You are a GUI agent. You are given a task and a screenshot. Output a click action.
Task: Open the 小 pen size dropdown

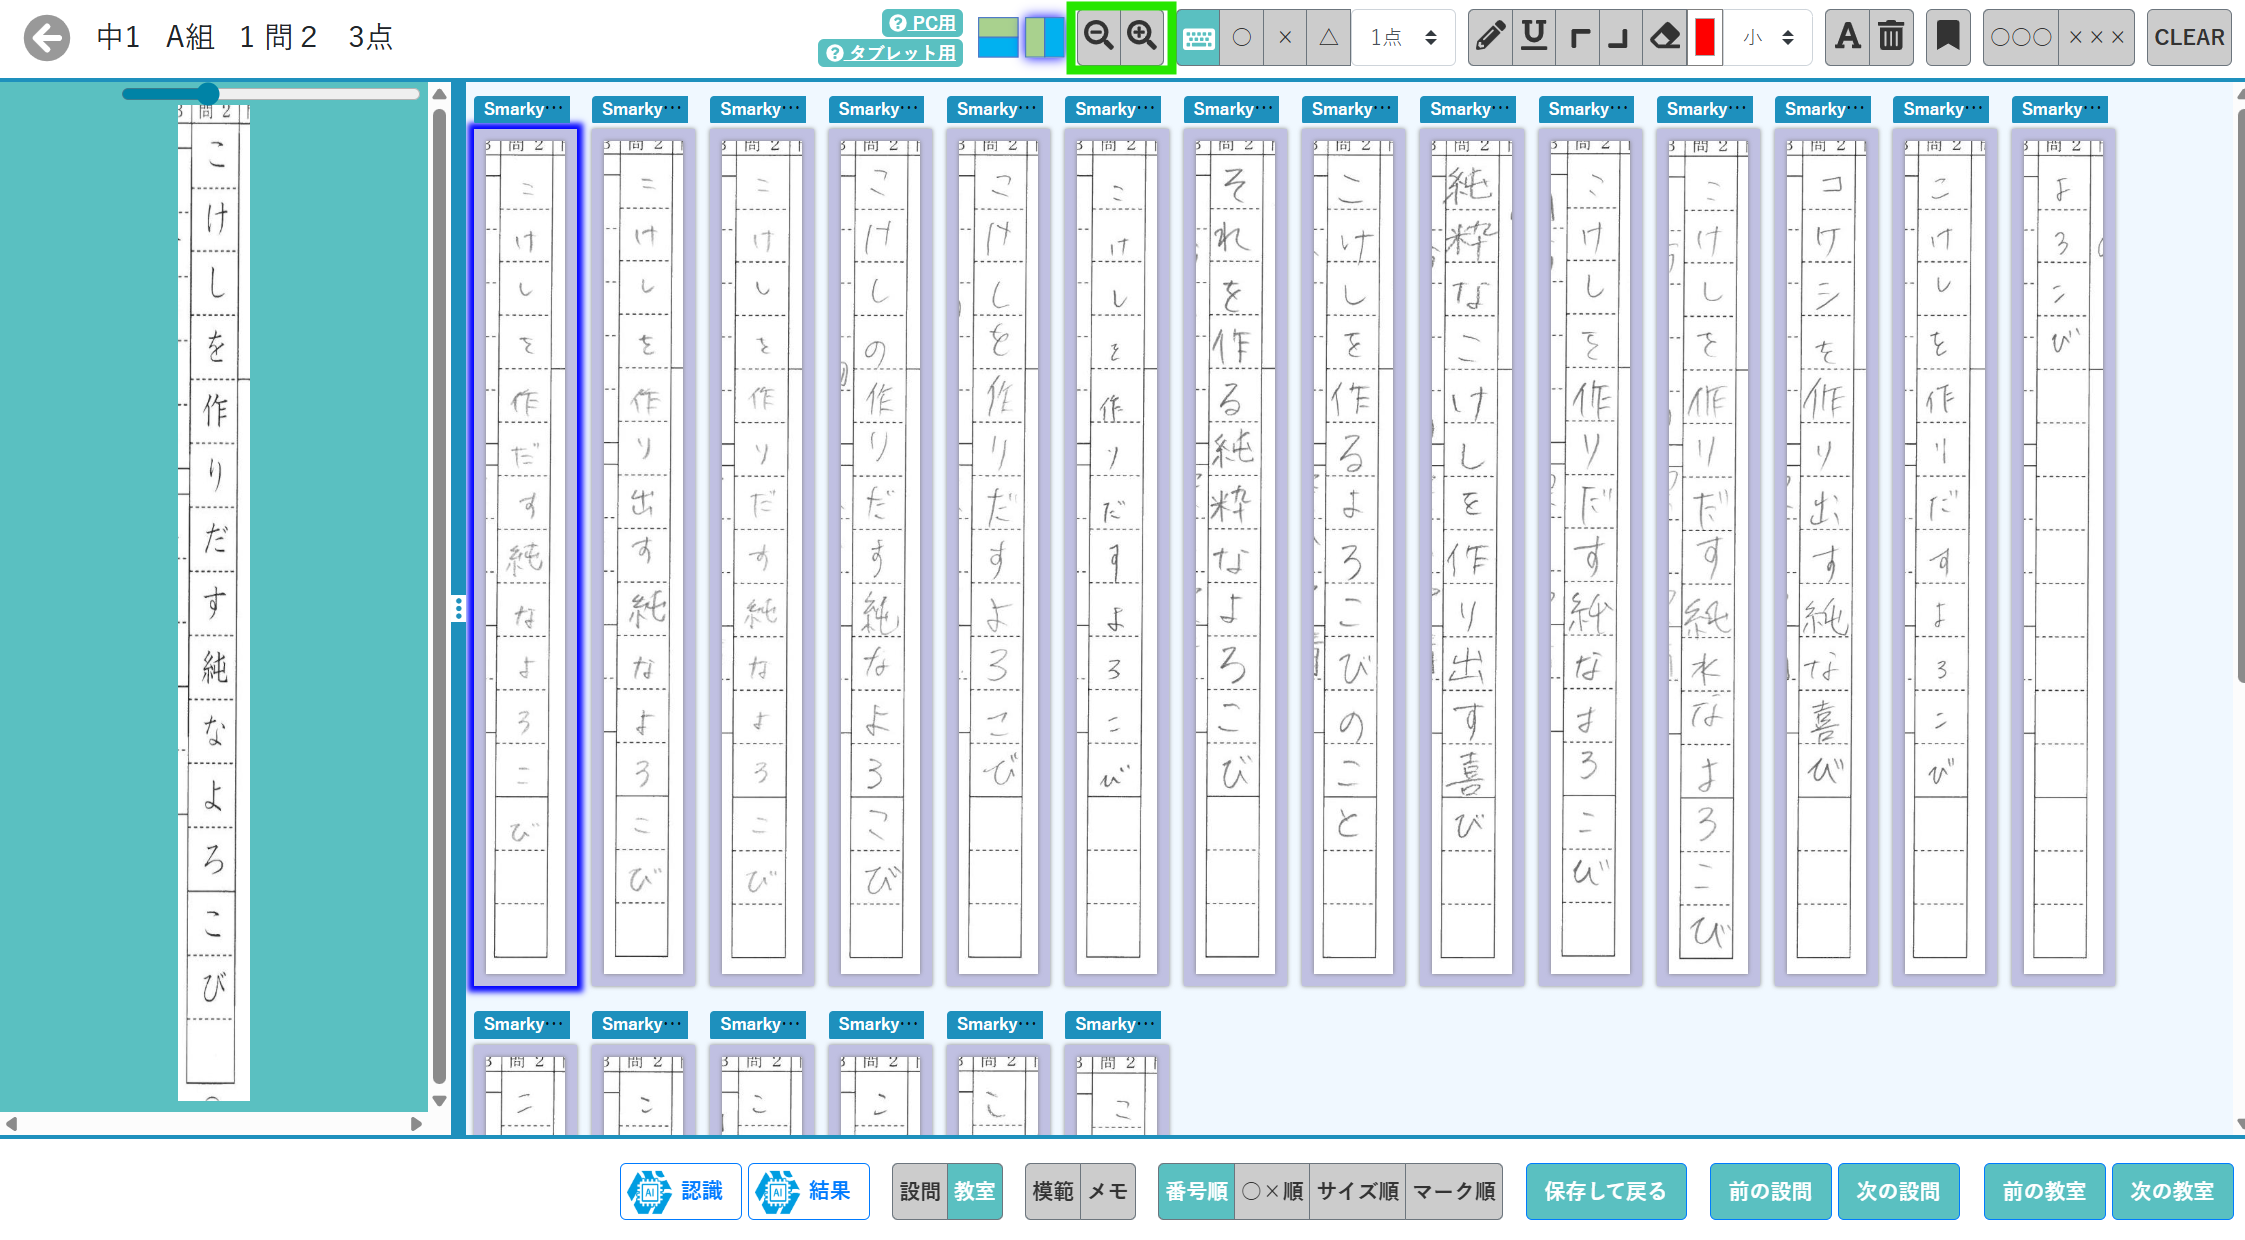click(1768, 37)
